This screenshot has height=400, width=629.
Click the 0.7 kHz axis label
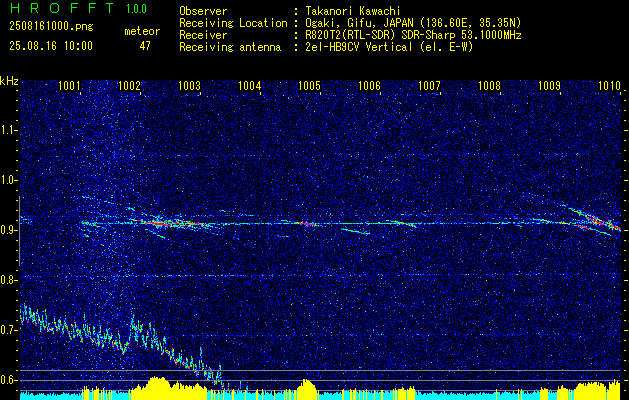click(8, 330)
